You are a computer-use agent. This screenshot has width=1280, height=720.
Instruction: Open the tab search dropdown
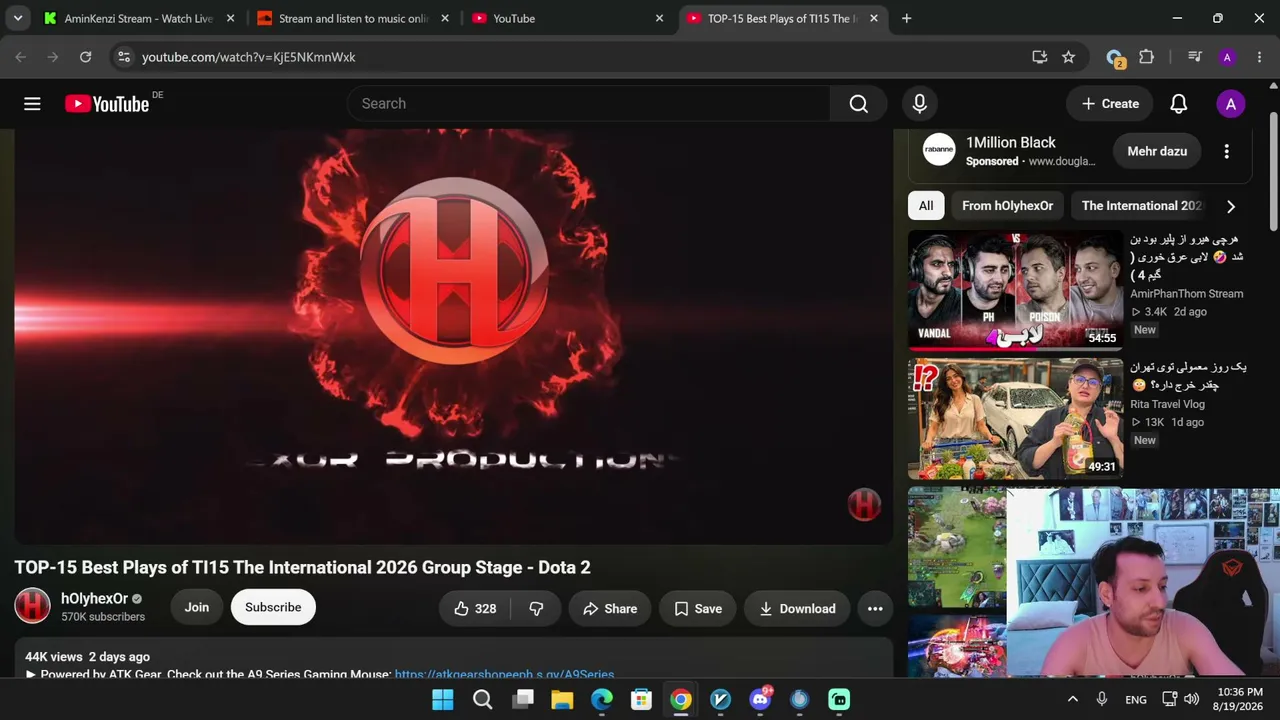pyautogui.click(x=18, y=18)
